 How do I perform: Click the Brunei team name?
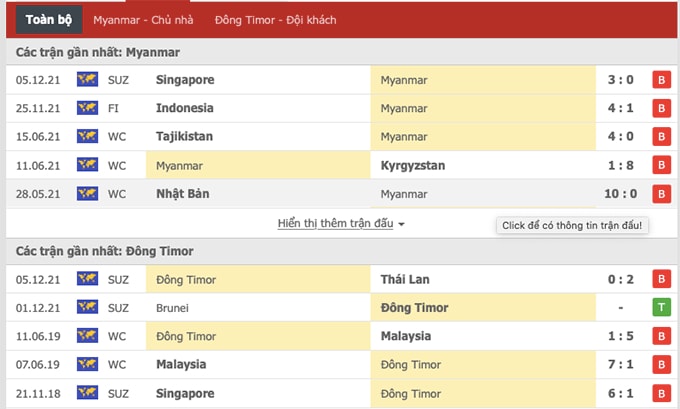pos(172,308)
